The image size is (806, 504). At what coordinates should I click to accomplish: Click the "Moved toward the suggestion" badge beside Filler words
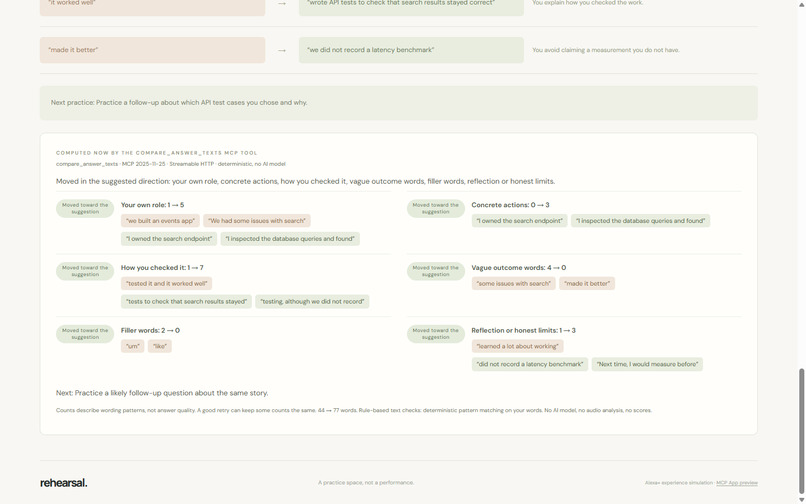pos(85,334)
